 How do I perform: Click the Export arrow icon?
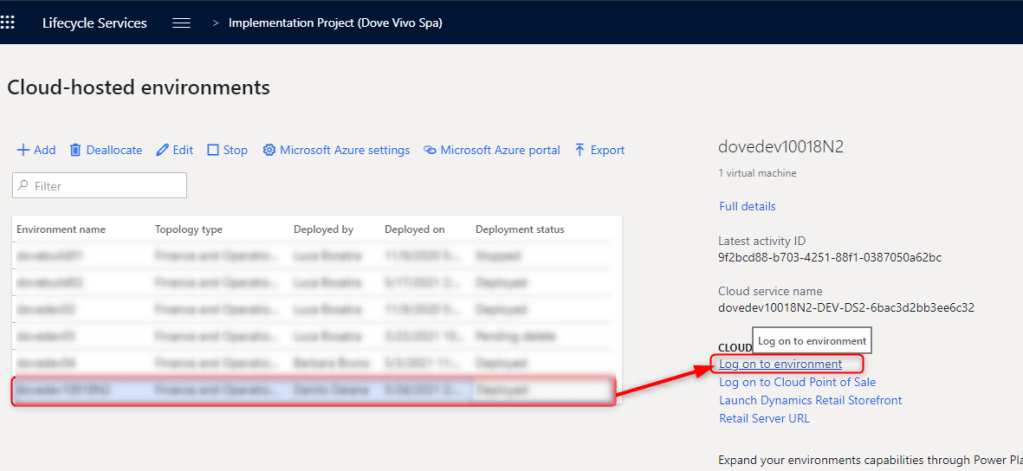[x=580, y=150]
